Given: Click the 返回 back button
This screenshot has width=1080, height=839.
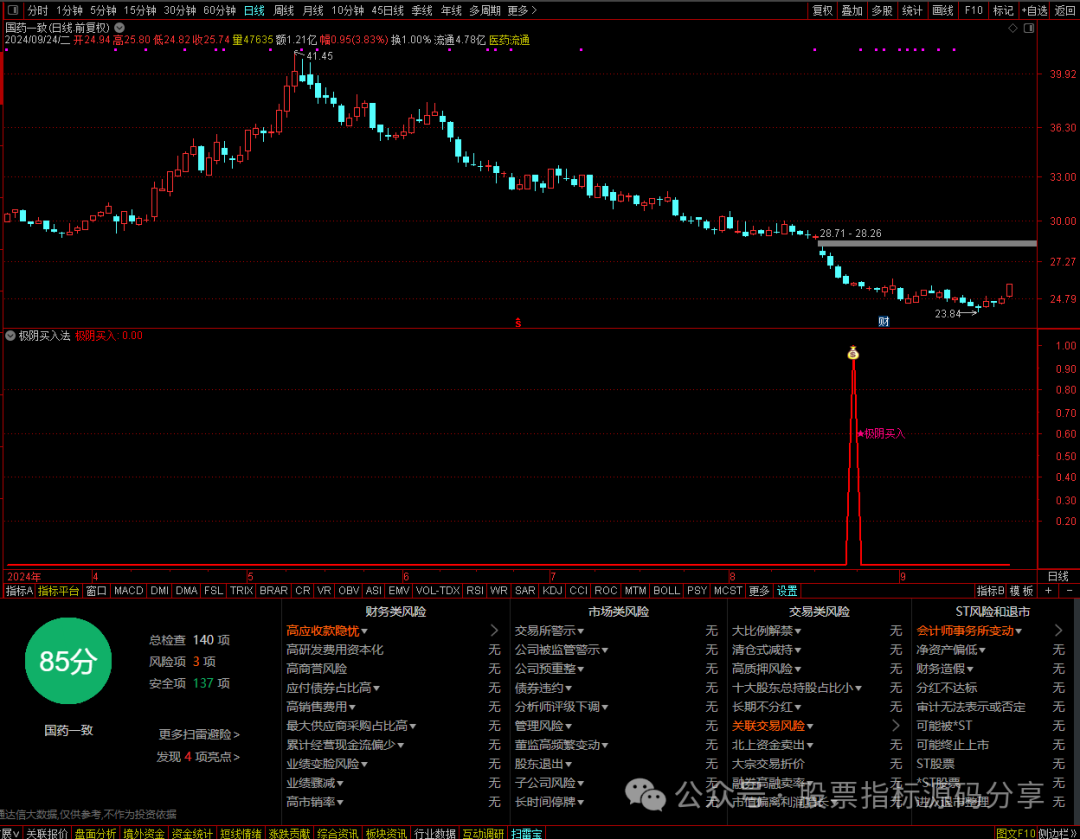Looking at the screenshot, I should 1065,10.
